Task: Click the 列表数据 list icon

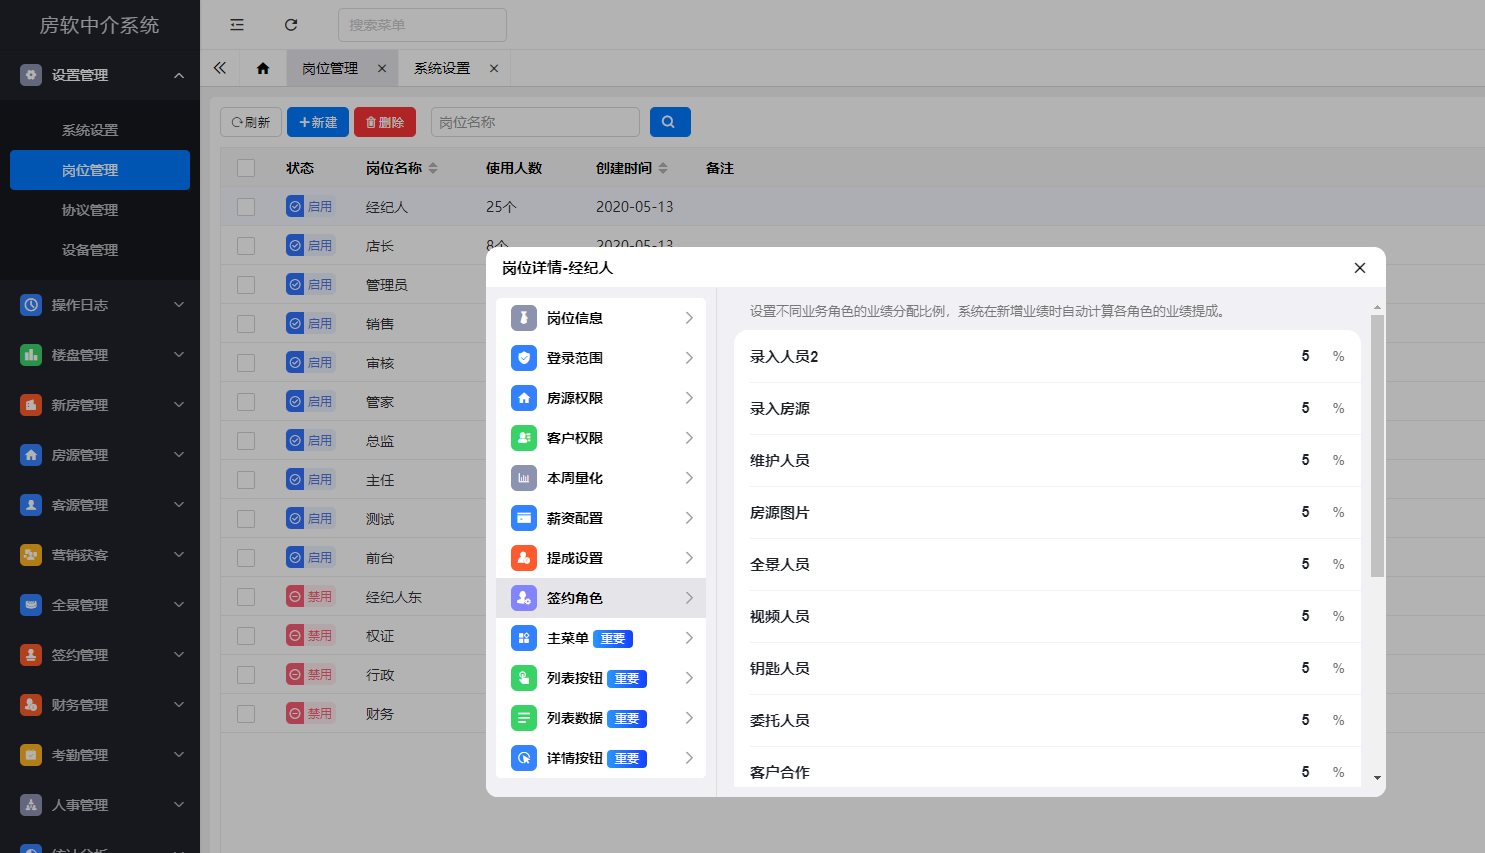Action: click(524, 718)
